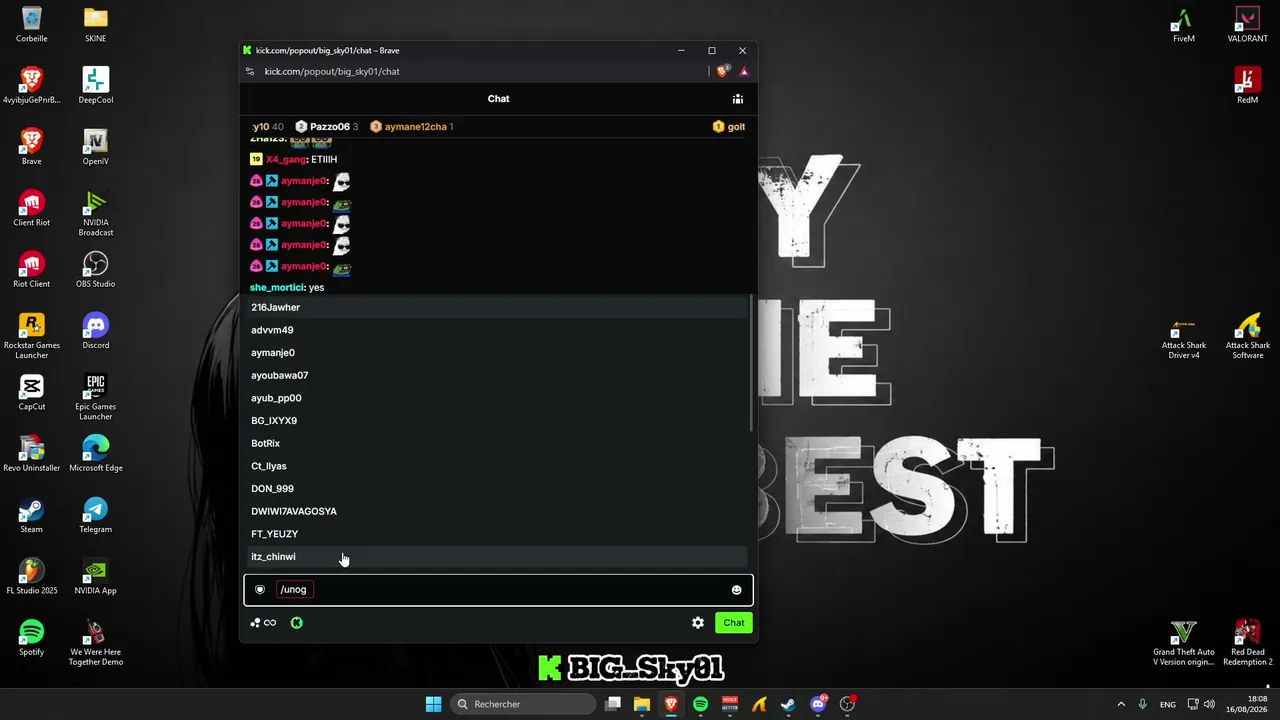Open Discord from the taskbar
The image size is (1280, 720).
818,704
